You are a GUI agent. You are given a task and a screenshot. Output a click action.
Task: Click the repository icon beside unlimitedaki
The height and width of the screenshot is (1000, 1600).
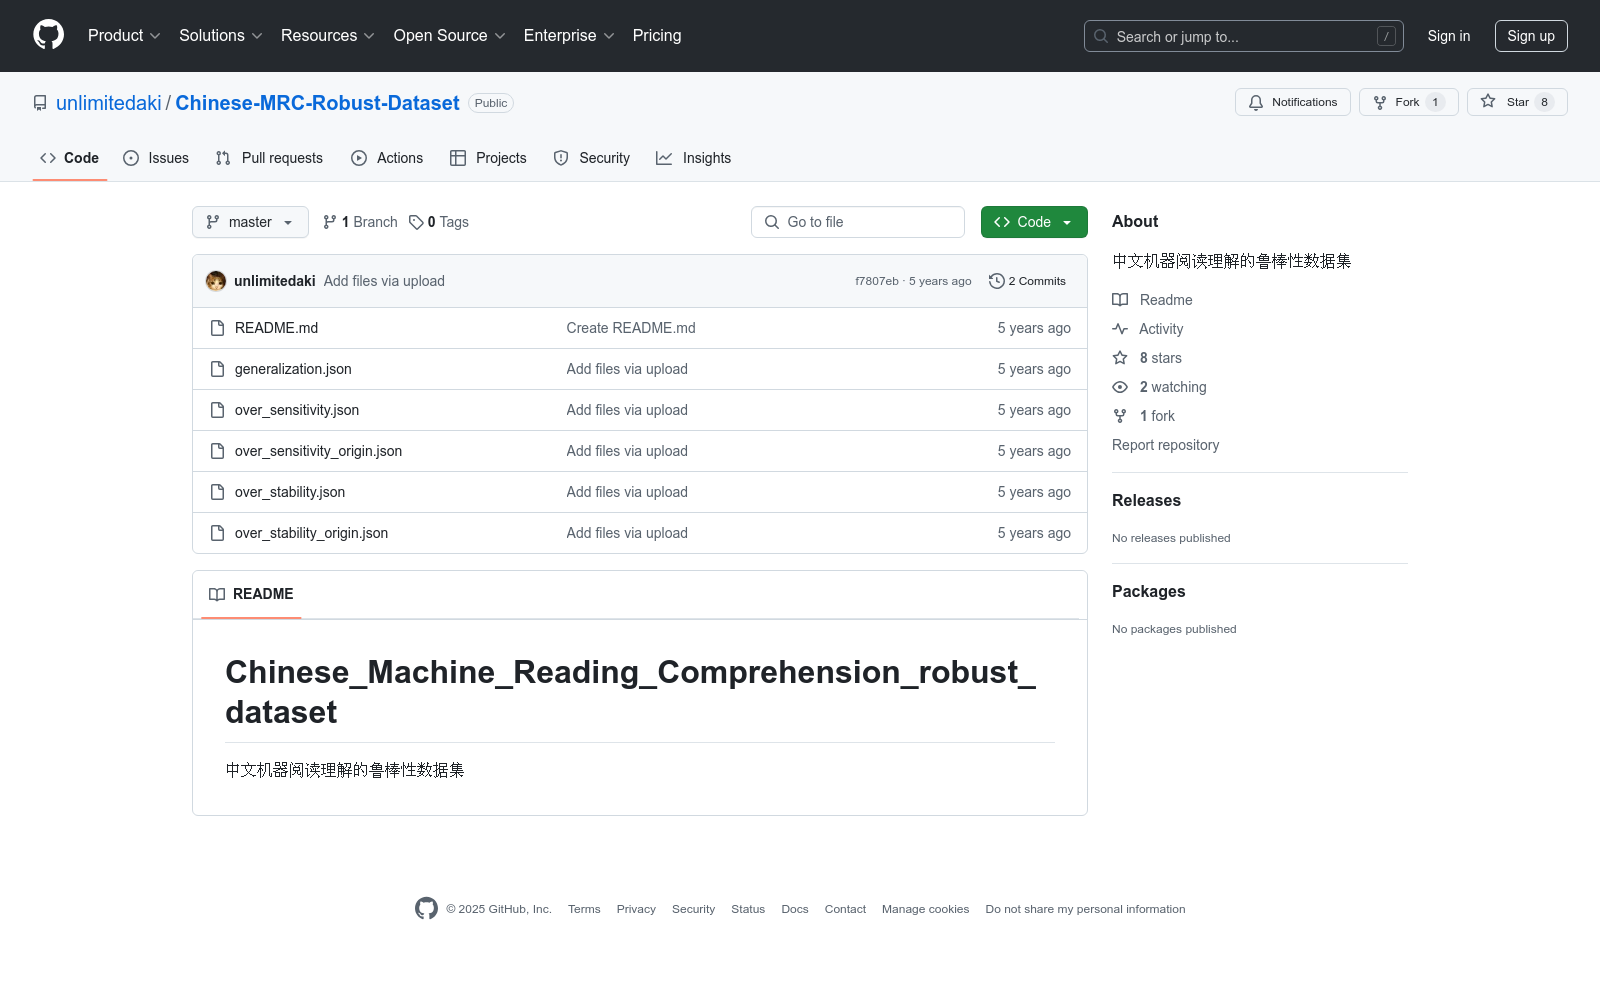coord(40,103)
